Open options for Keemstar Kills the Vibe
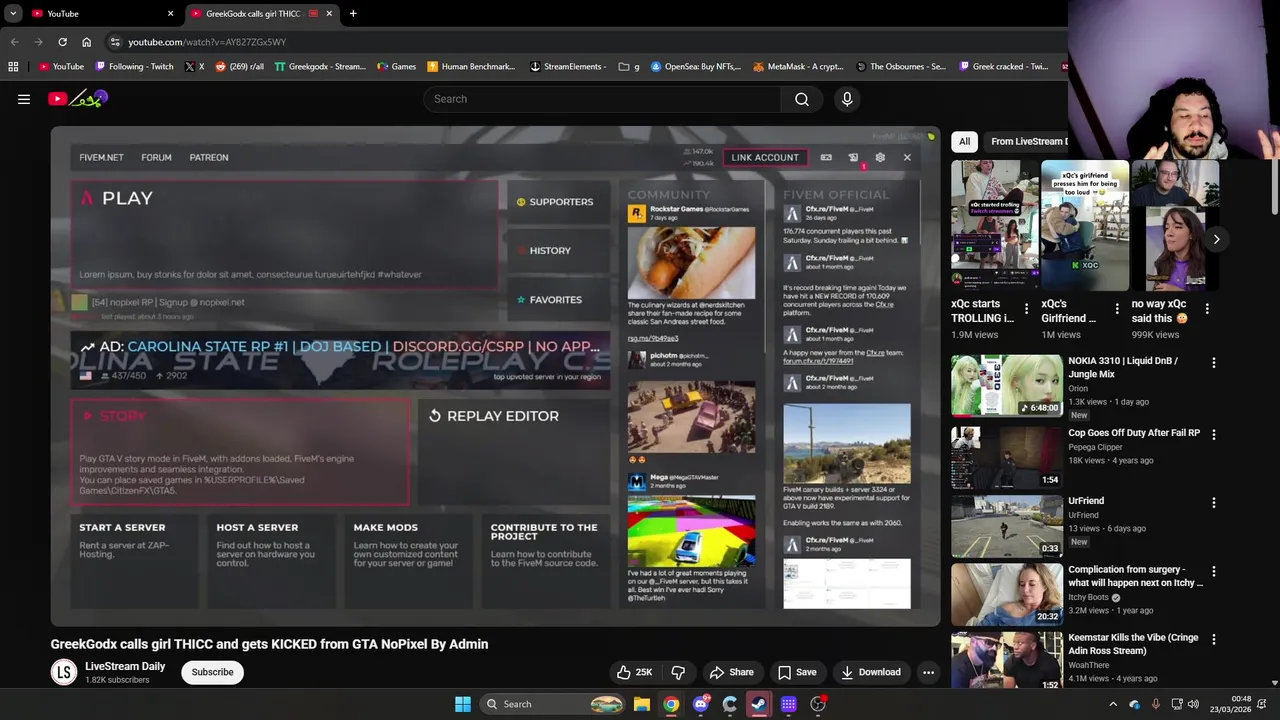 point(1213,639)
